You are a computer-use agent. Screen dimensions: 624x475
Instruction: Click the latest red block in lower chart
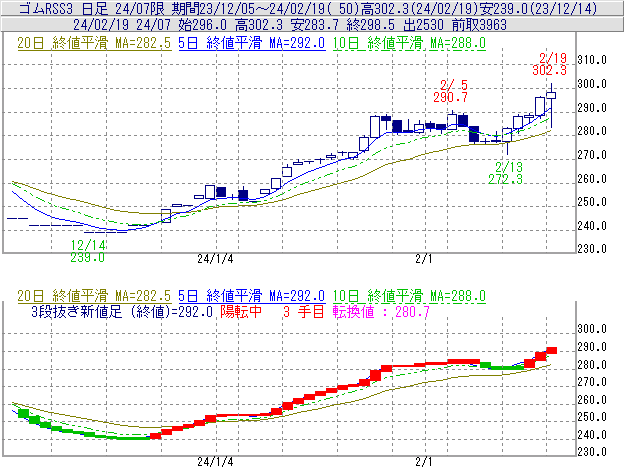(552, 350)
